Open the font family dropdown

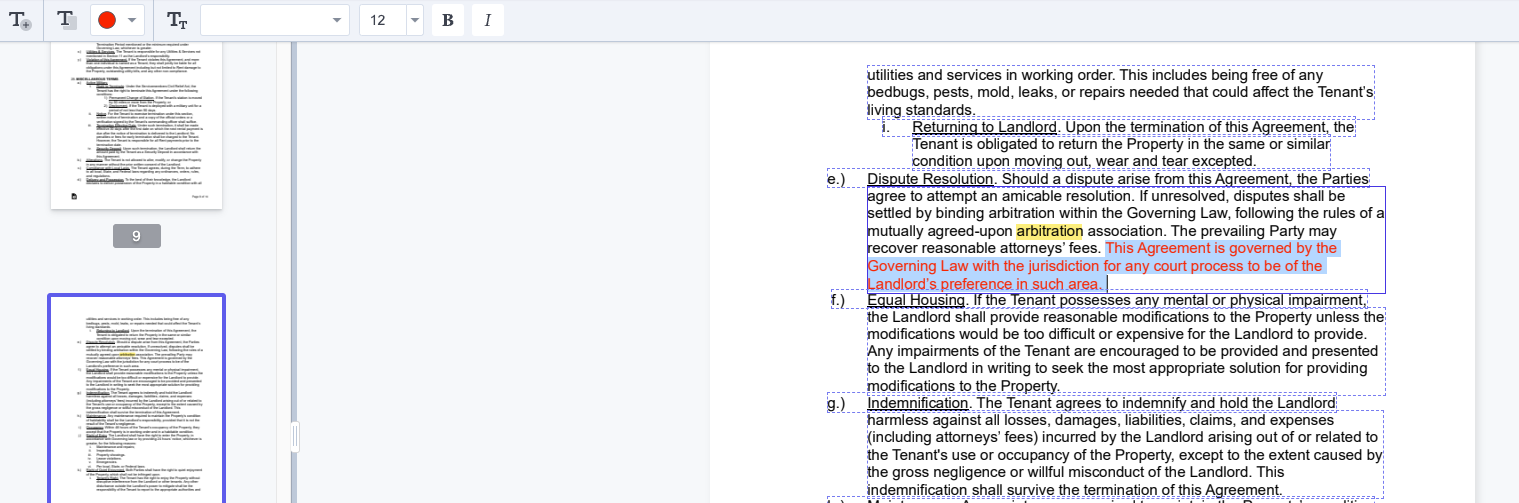click(274, 20)
